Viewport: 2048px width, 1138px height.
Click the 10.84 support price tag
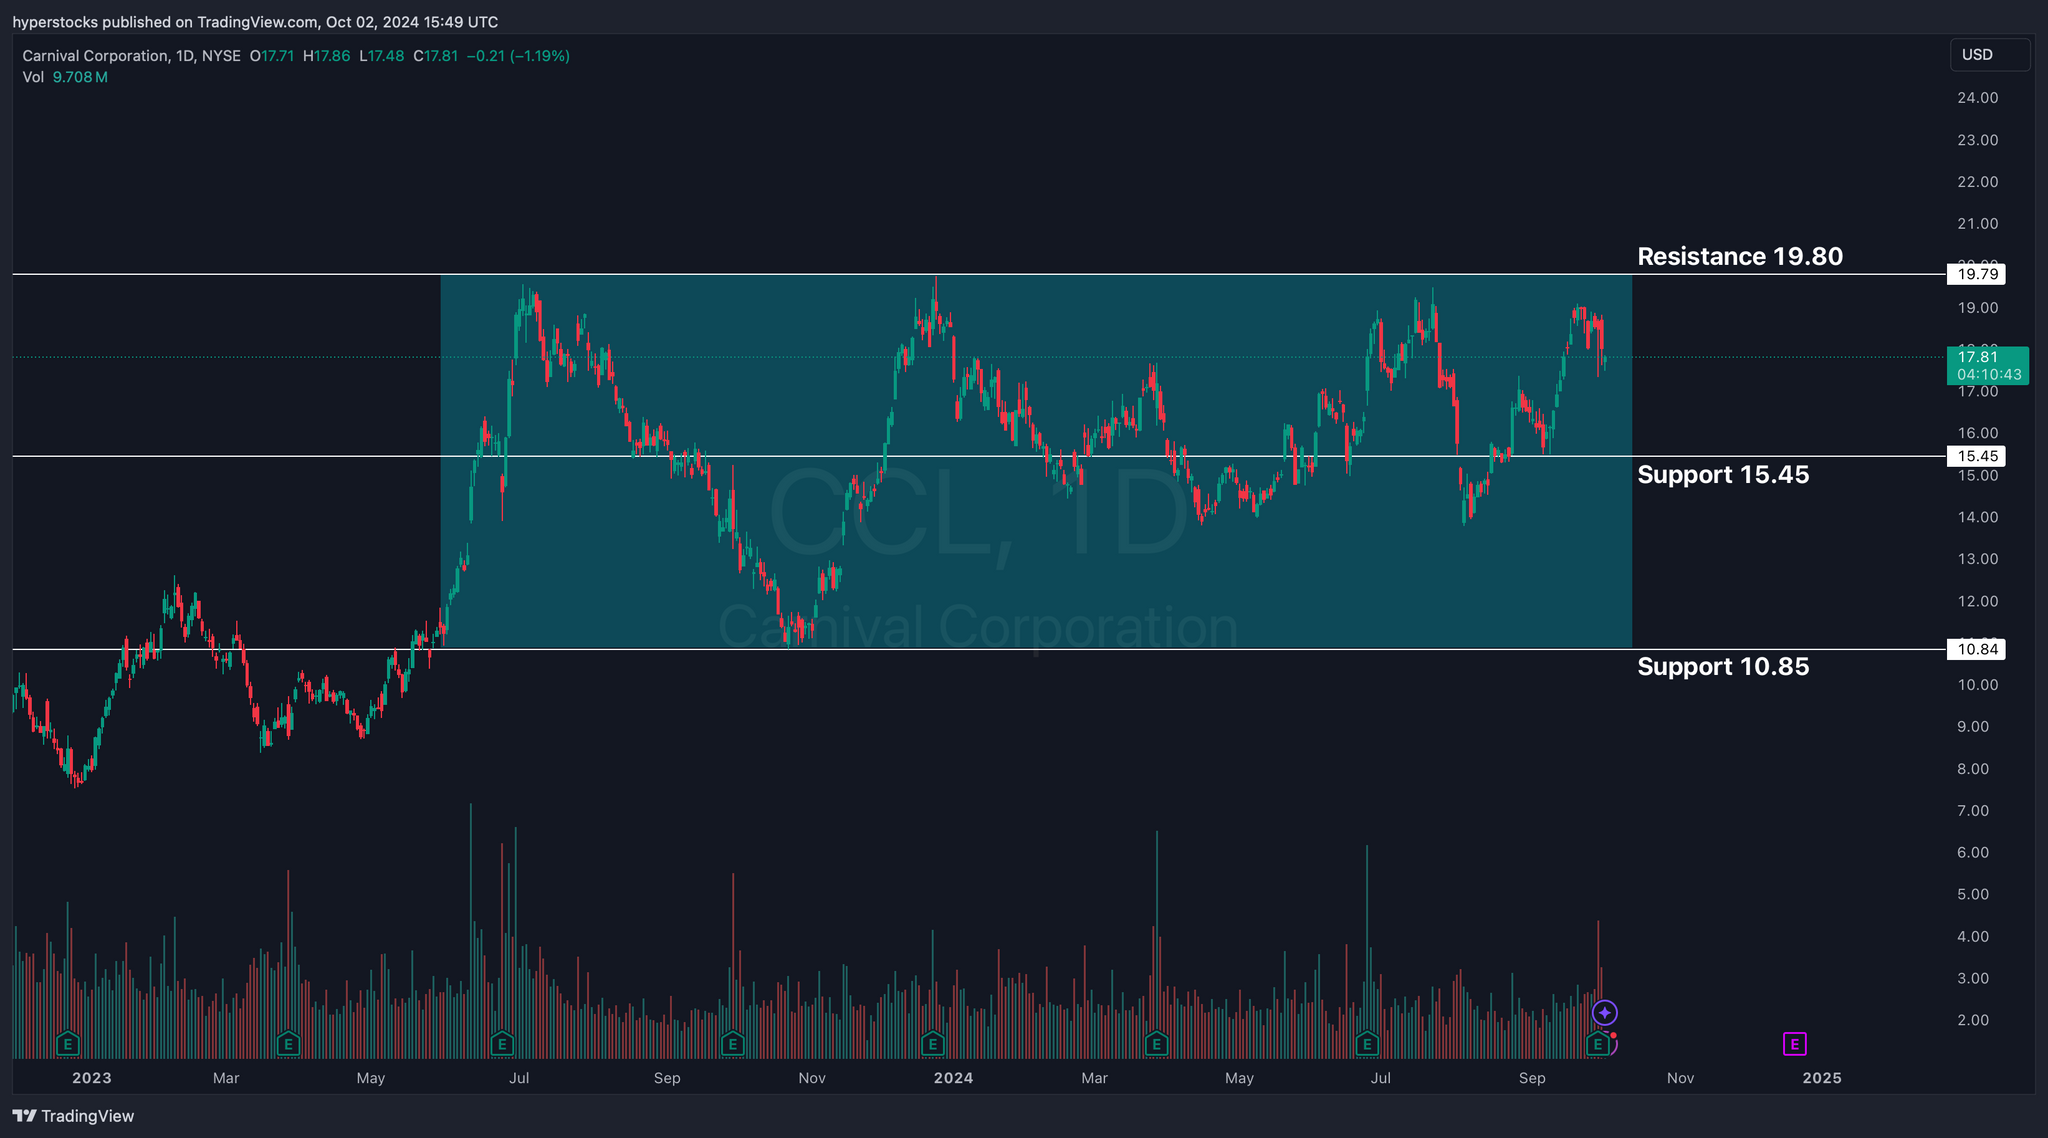[1976, 649]
